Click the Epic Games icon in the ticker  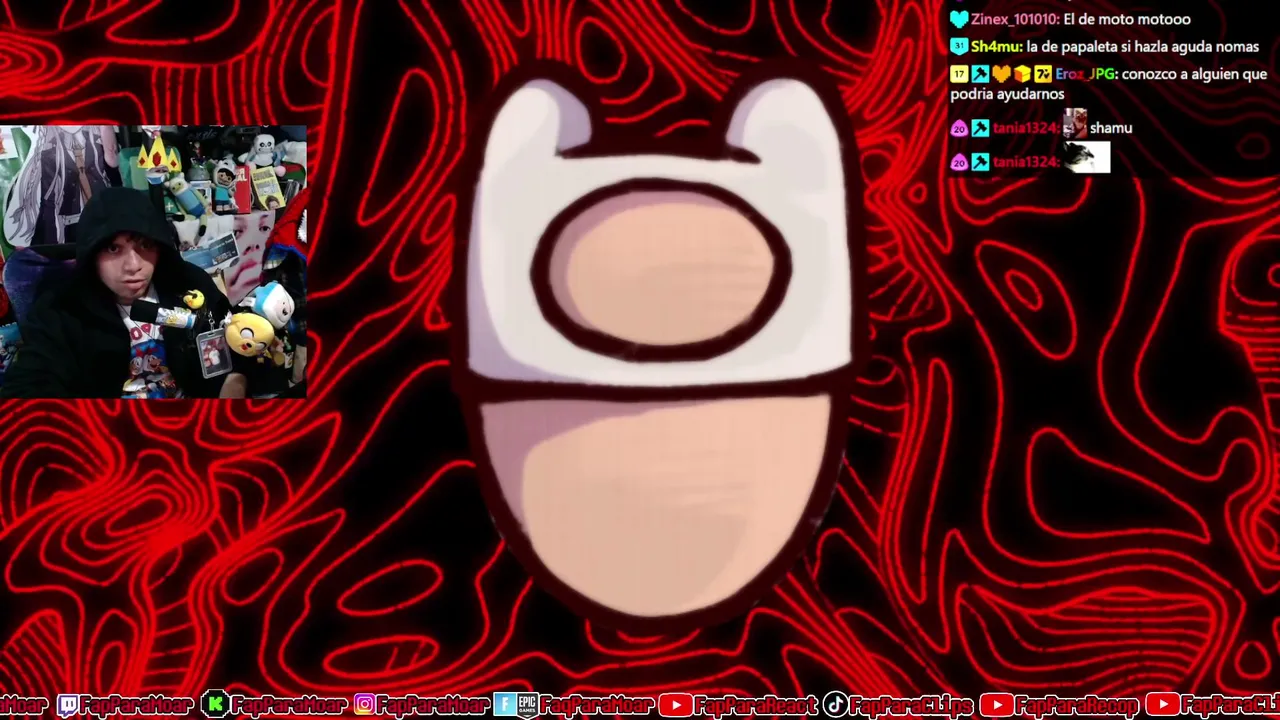(526, 705)
